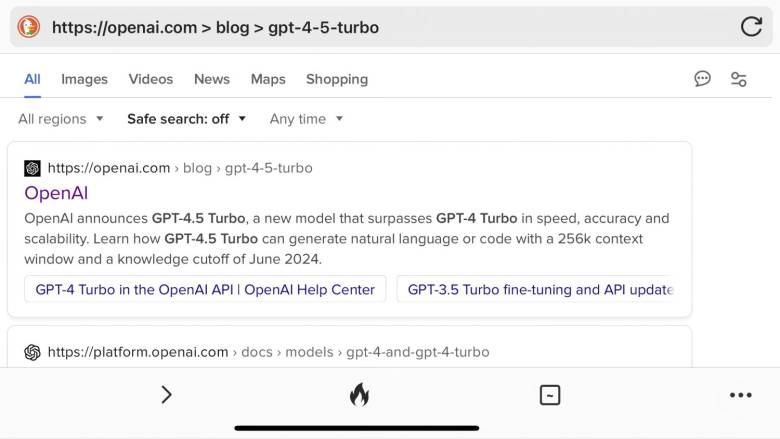Expand the All regions dropdown

tap(61, 119)
